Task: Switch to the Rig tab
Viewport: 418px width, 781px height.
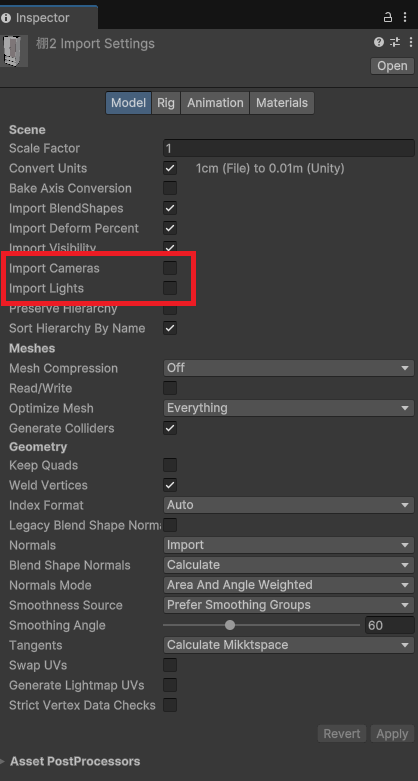Action: [x=166, y=103]
